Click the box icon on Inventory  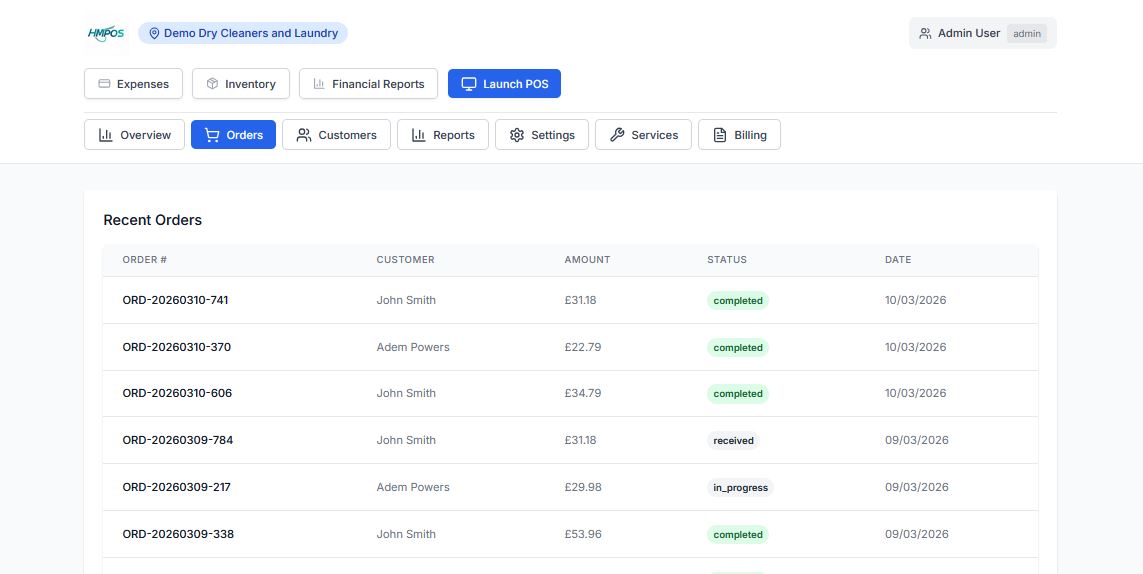[x=212, y=83]
